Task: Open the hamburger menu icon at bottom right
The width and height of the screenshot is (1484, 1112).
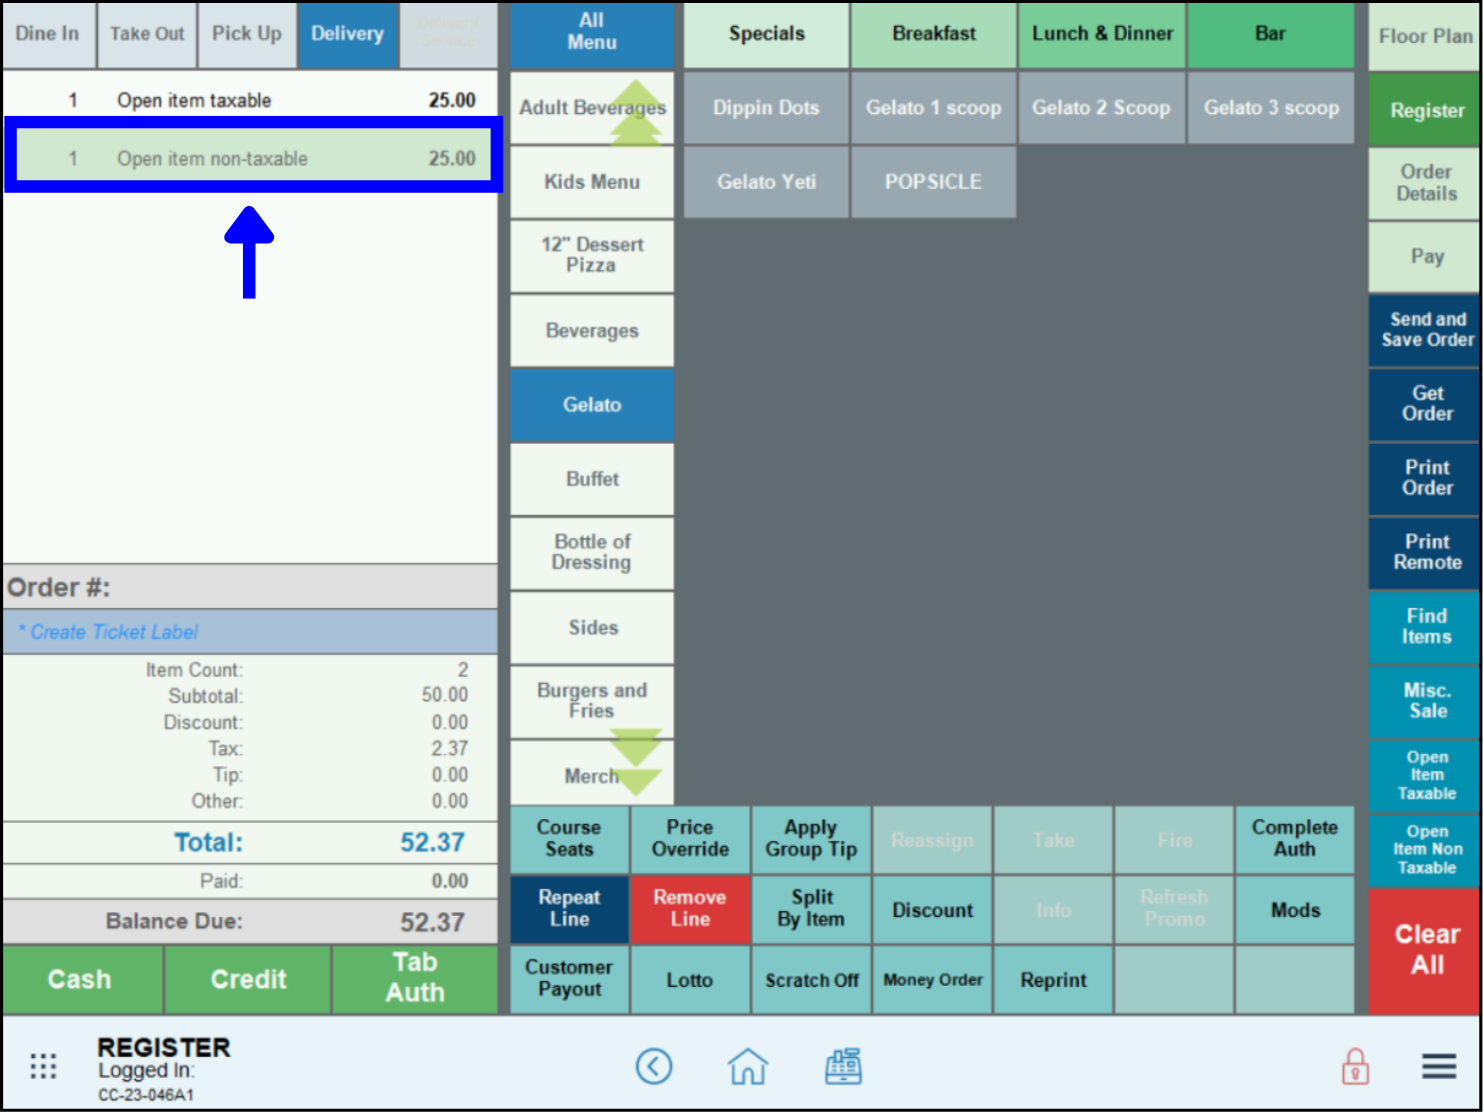Action: [x=1438, y=1066]
